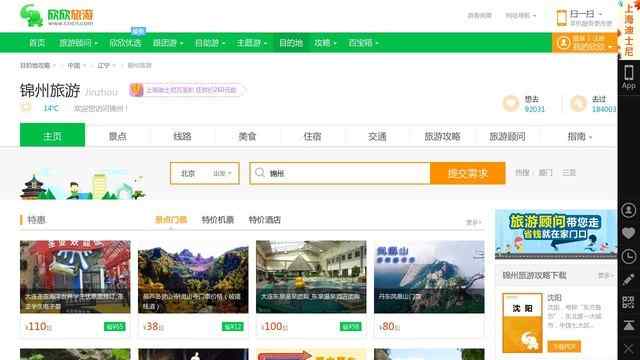Expand the 自助游 menu in navigation bar
The image size is (640, 360).
click(x=210, y=43)
